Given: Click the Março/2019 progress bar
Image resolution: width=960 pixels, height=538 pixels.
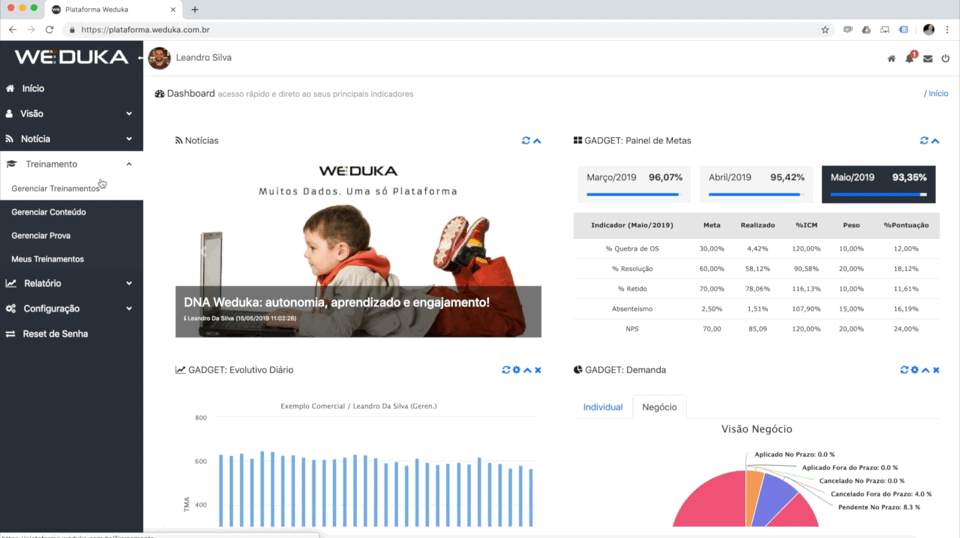Looking at the screenshot, I should [634, 195].
